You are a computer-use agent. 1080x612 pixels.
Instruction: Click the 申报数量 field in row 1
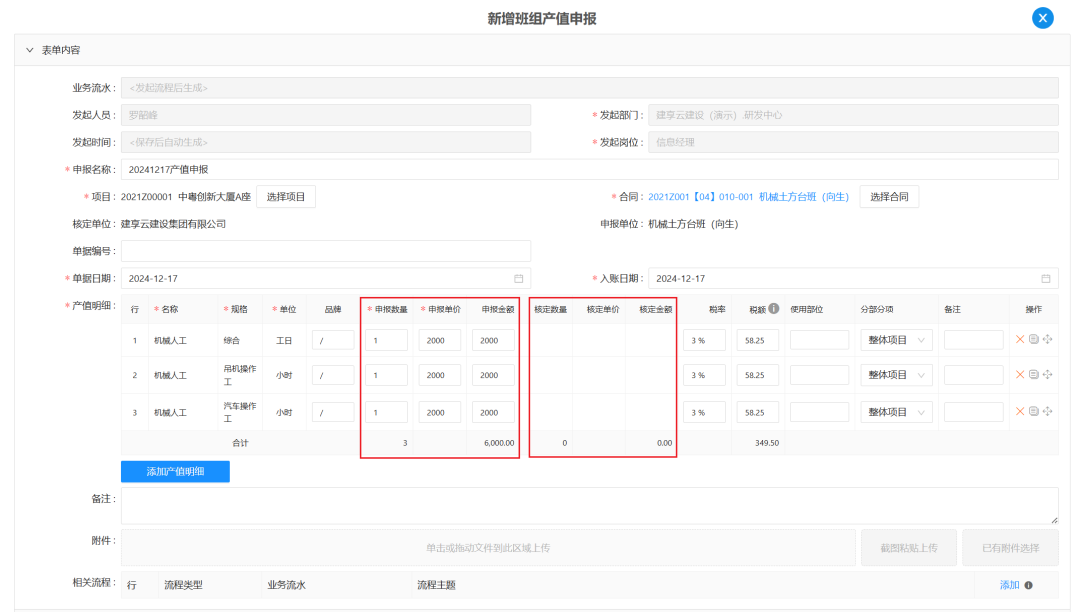(386, 340)
